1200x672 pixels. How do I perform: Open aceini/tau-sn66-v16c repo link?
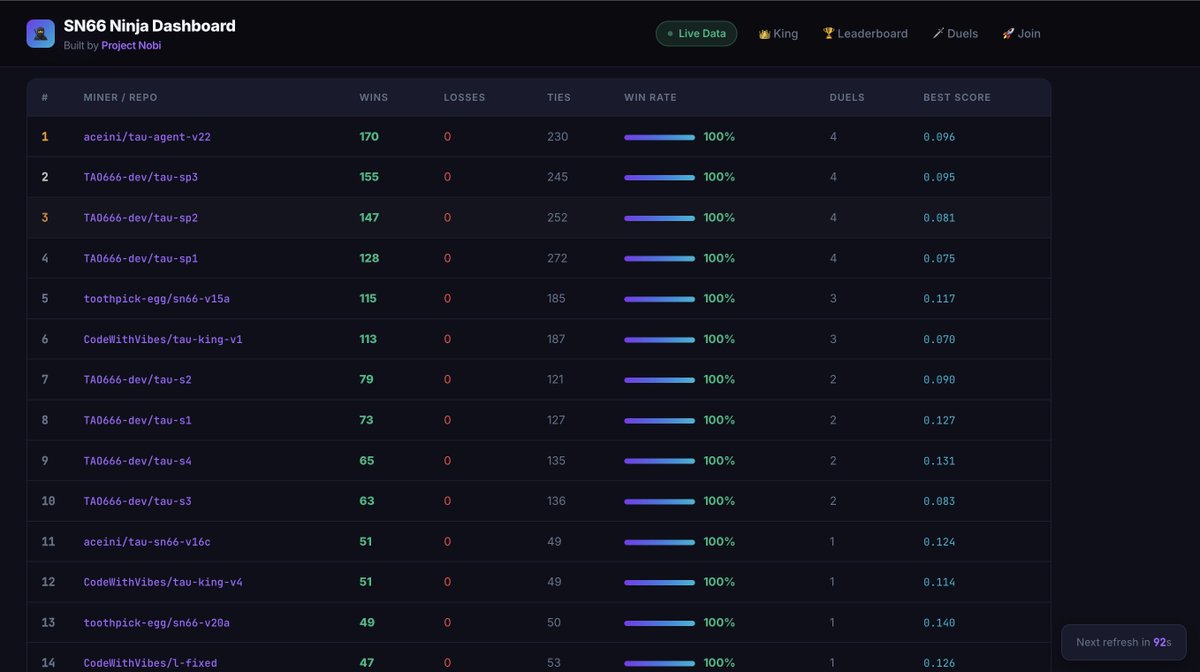coord(147,542)
